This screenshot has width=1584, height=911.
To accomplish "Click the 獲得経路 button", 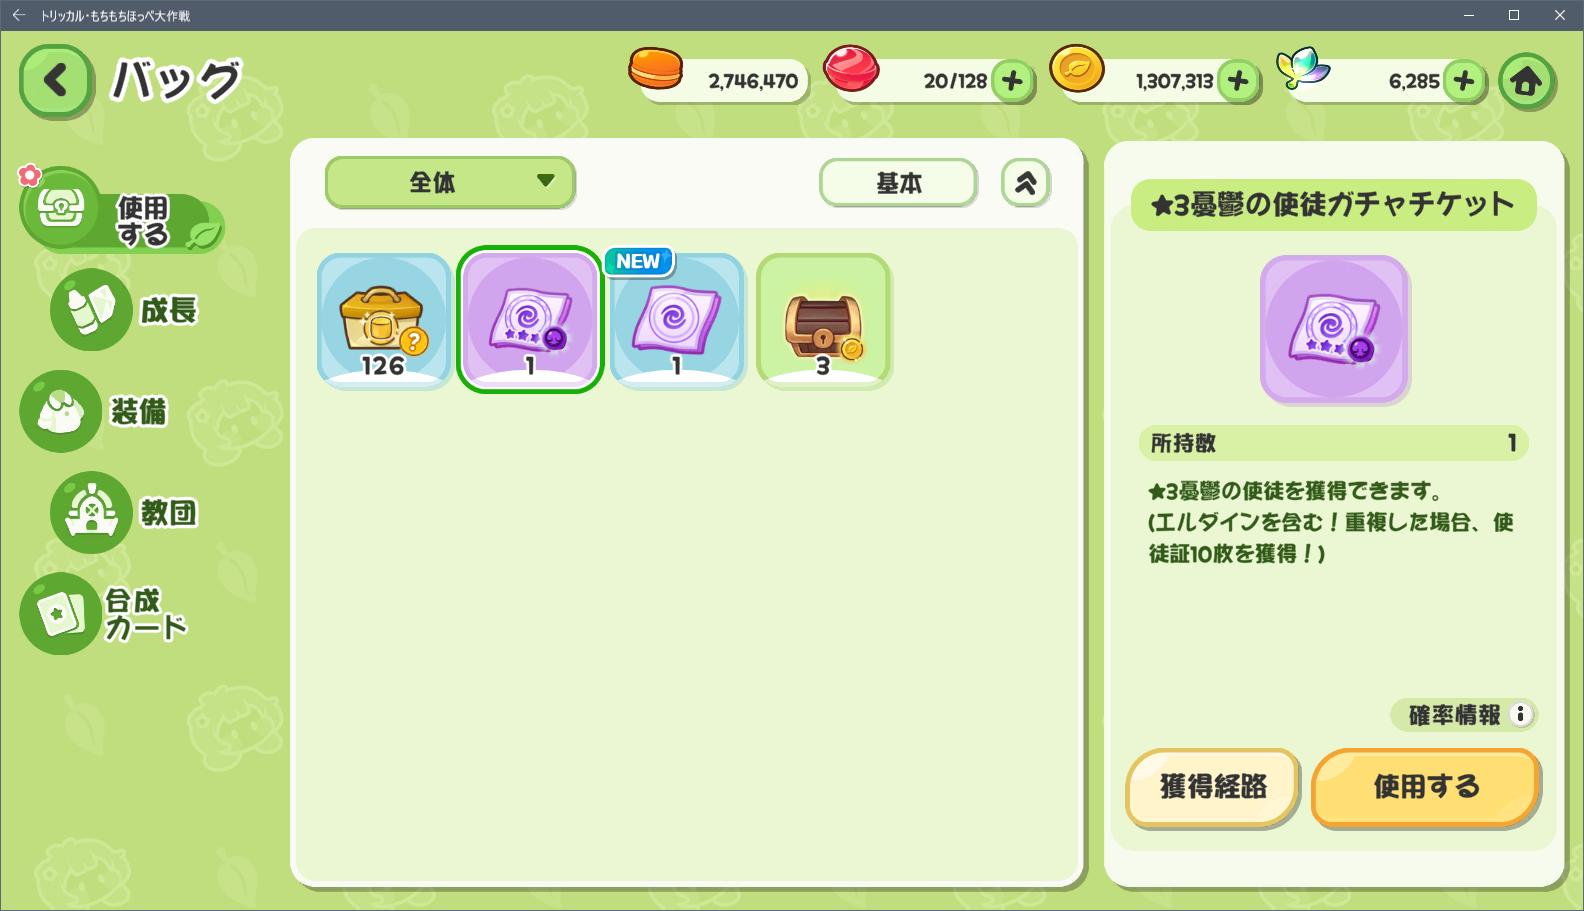I will click(1213, 787).
